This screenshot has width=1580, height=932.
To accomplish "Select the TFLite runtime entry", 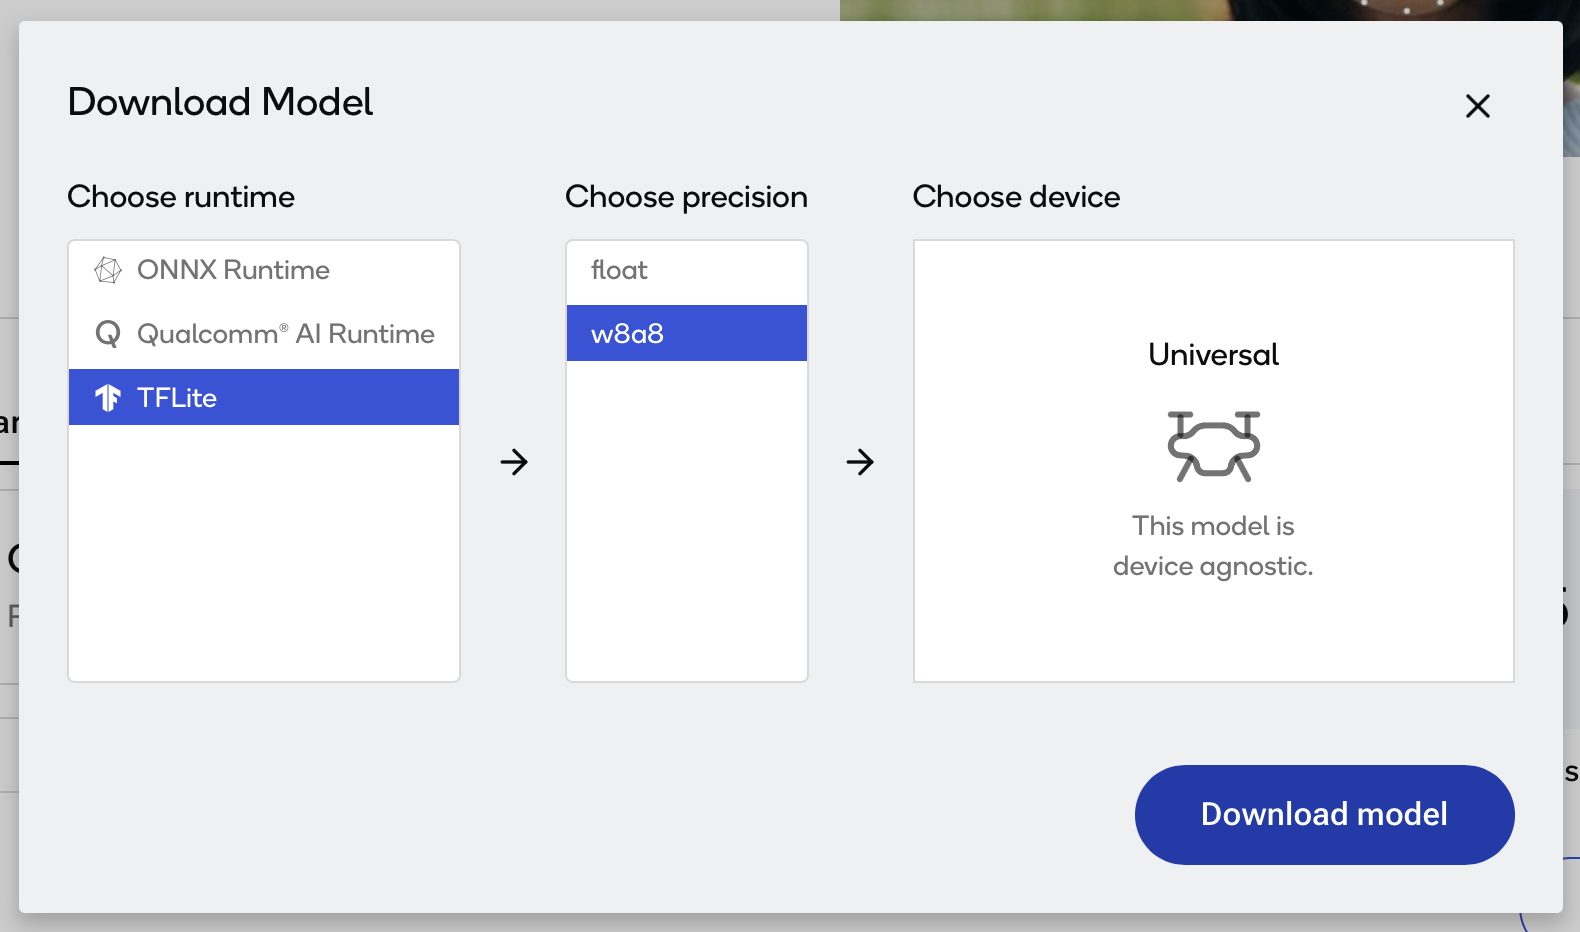I will tap(177, 398).
